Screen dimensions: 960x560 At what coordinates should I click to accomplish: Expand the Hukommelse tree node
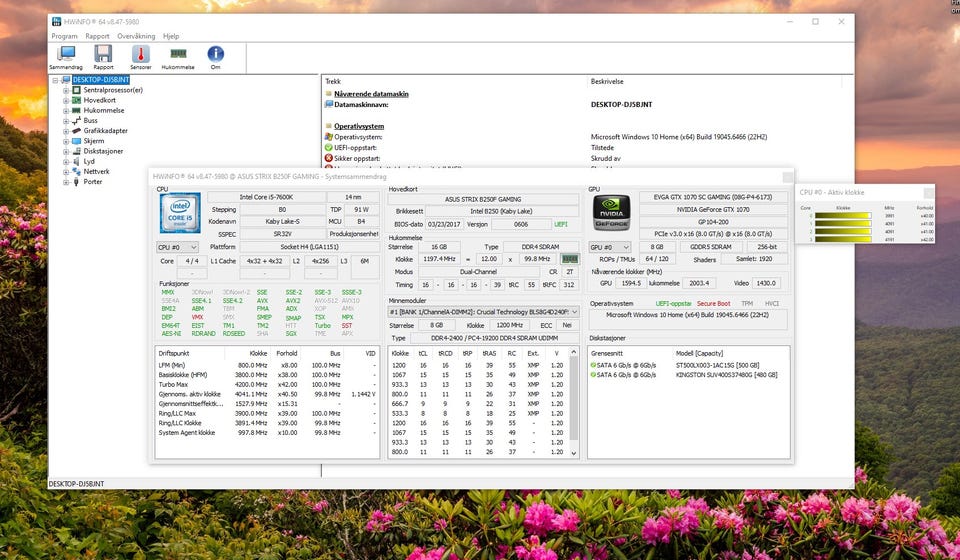click(x=66, y=111)
